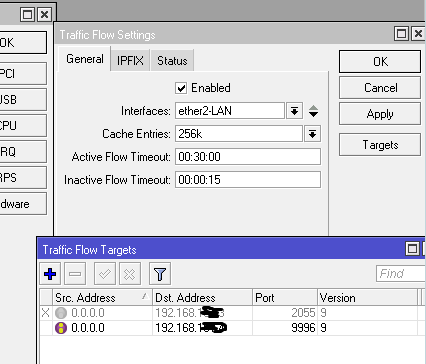Click source 0.0.0.0 in port 9996 row

[88, 328]
